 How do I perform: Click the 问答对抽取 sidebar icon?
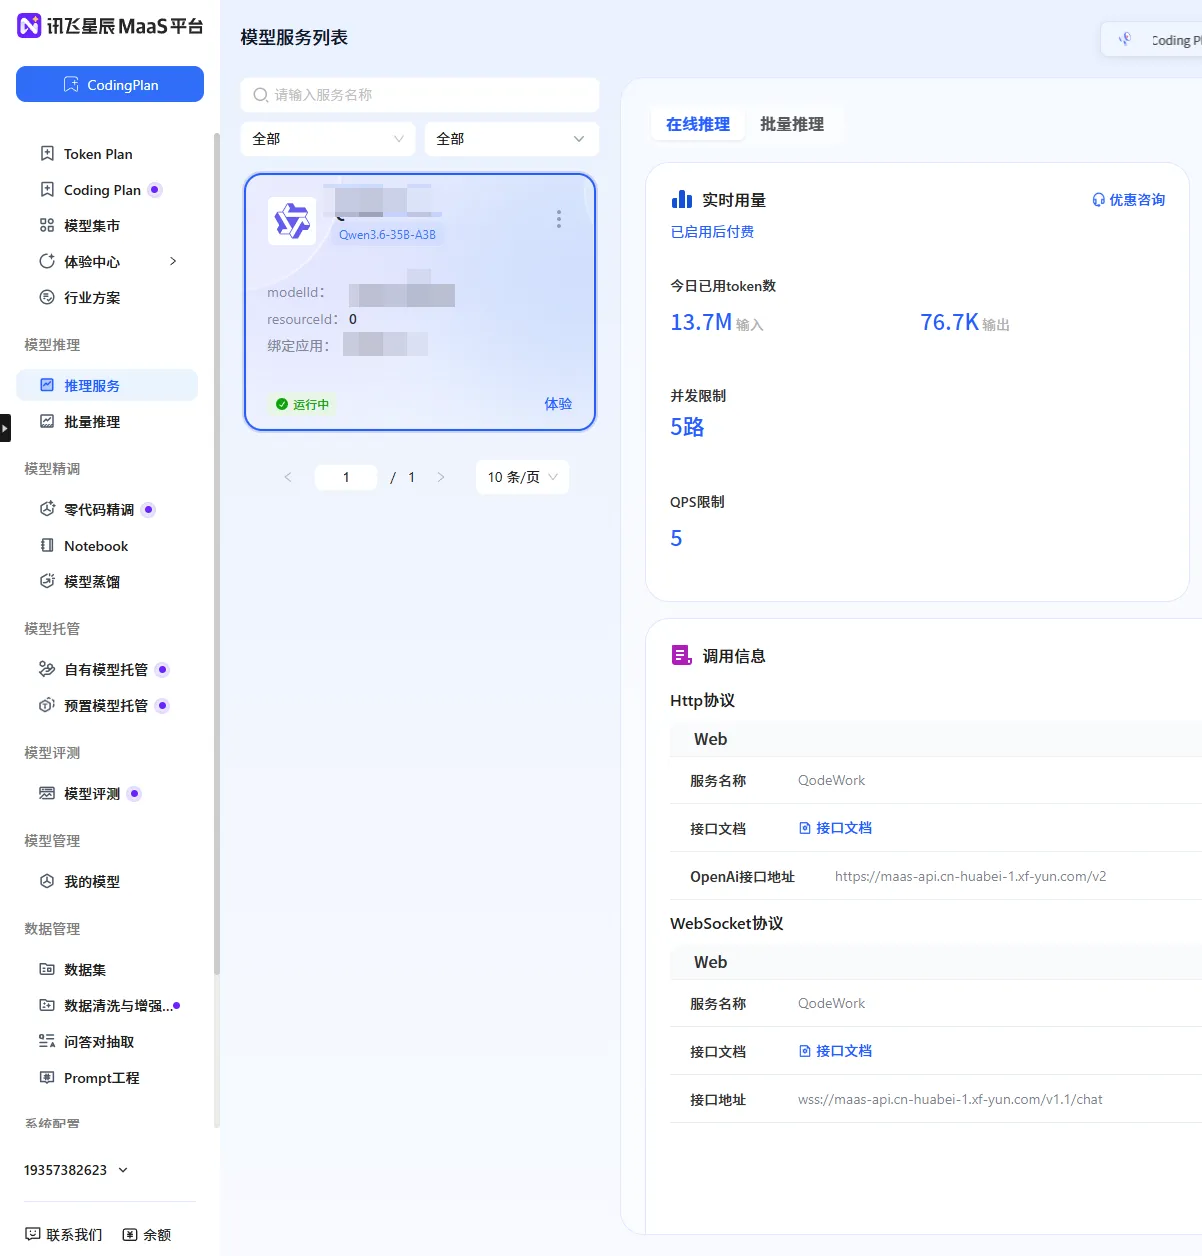pyautogui.click(x=47, y=1042)
